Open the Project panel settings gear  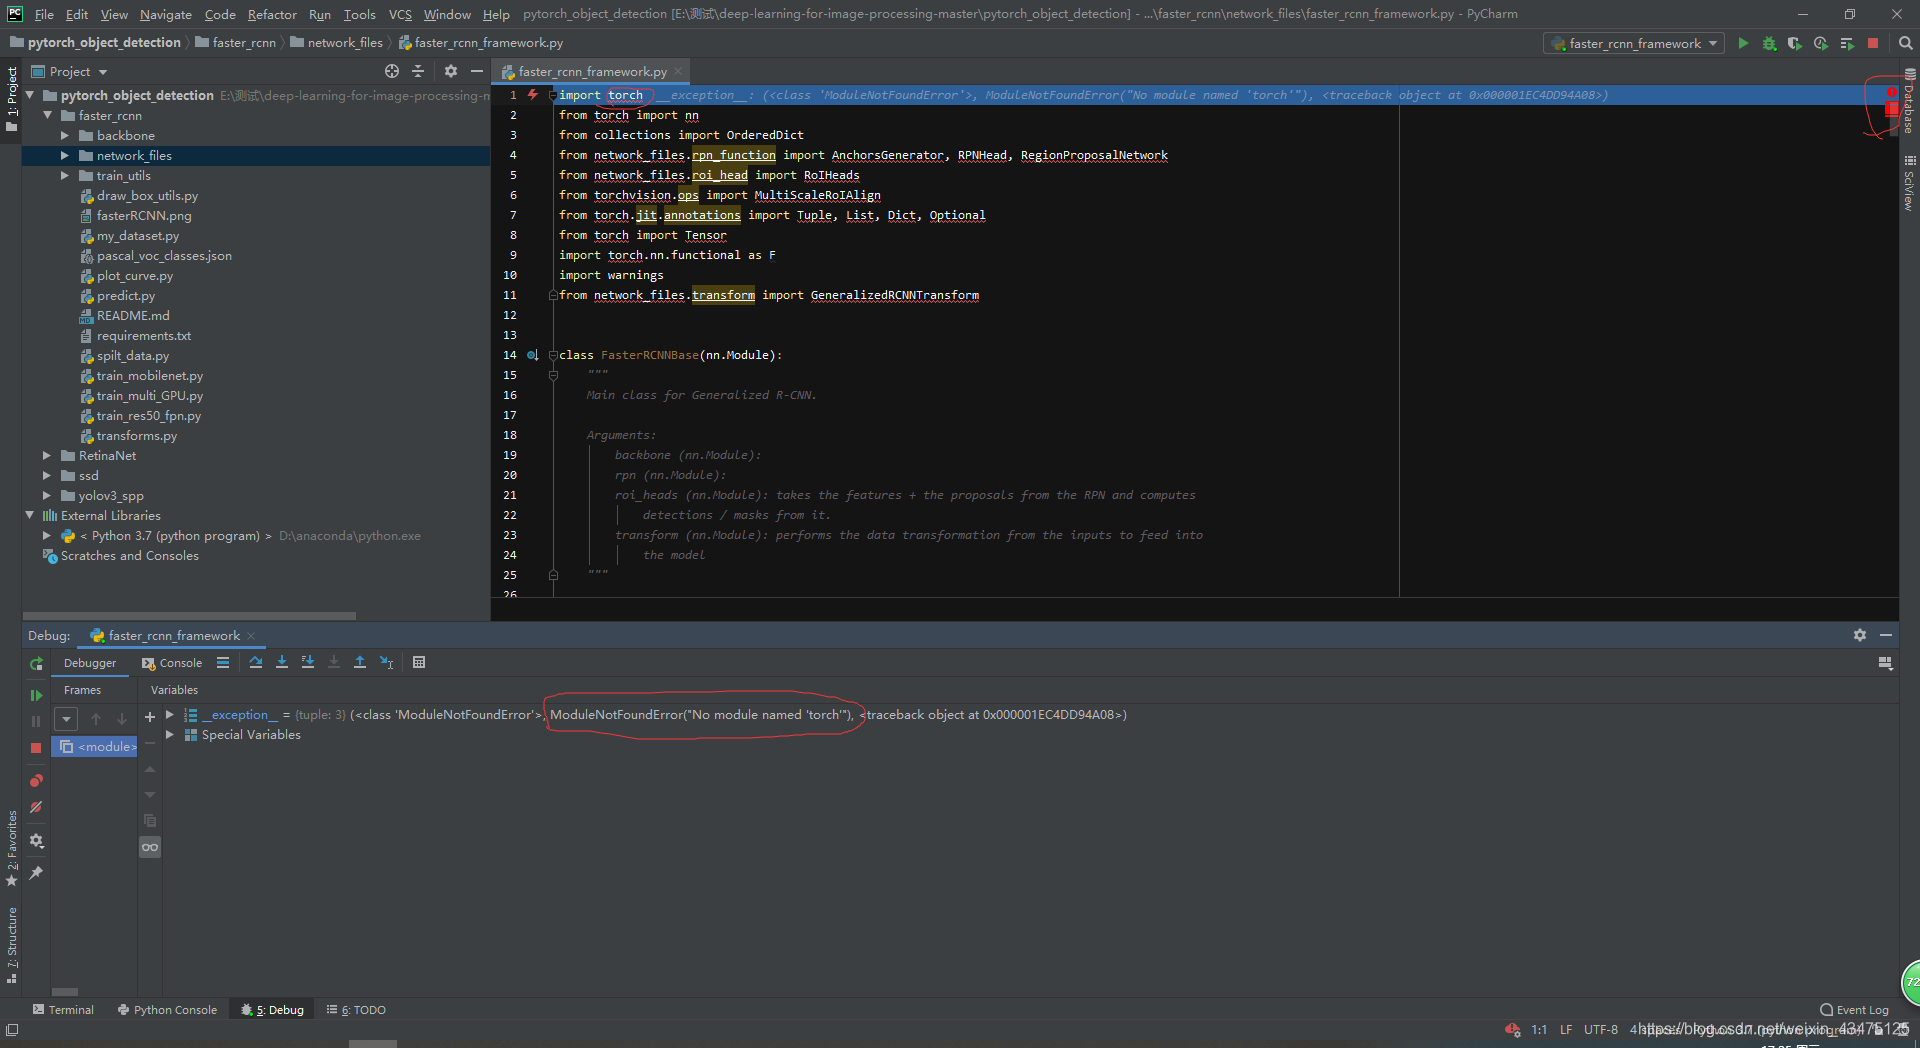(450, 71)
